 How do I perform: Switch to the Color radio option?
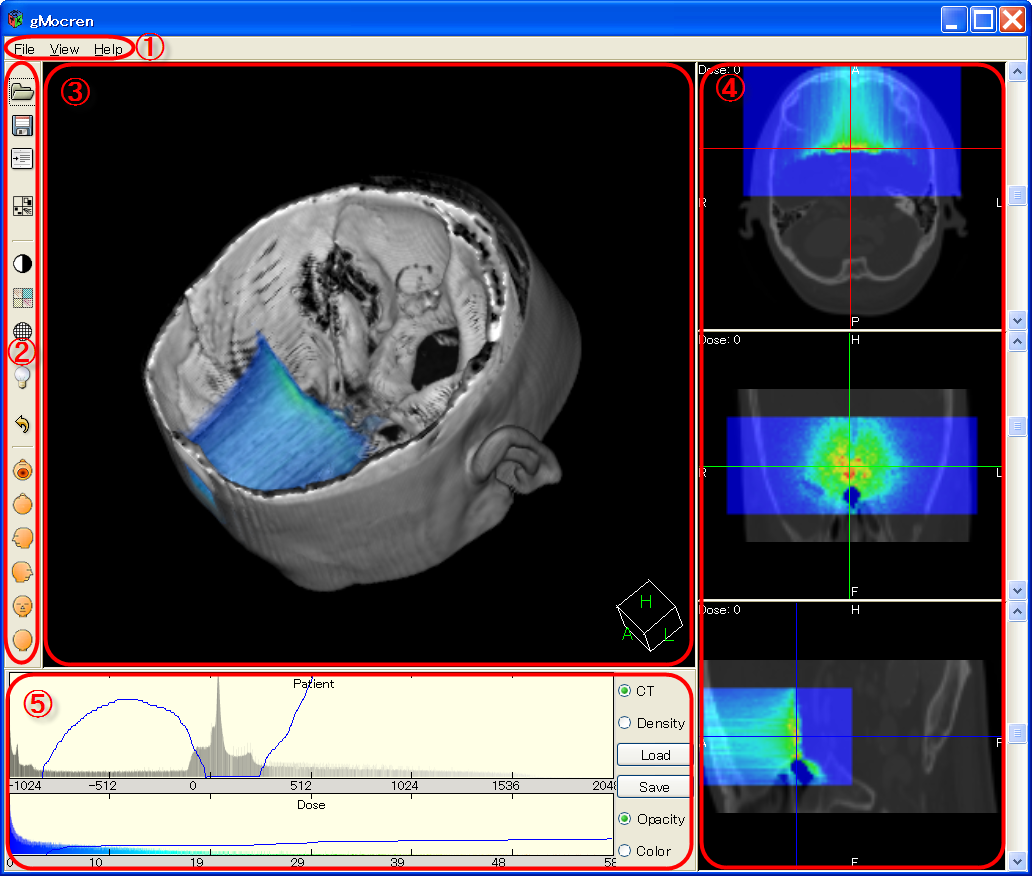pyautogui.click(x=625, y=851)
